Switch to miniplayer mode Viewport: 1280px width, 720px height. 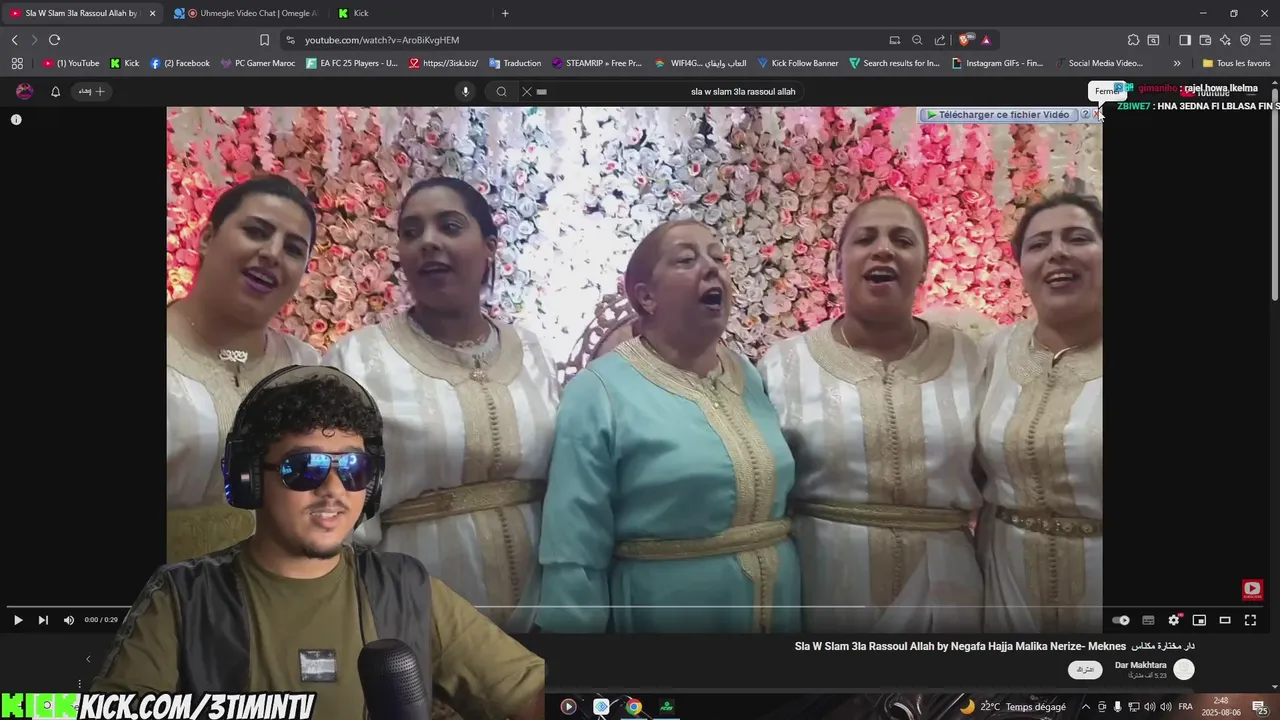pyautogui.click(x=1199, y=620)
